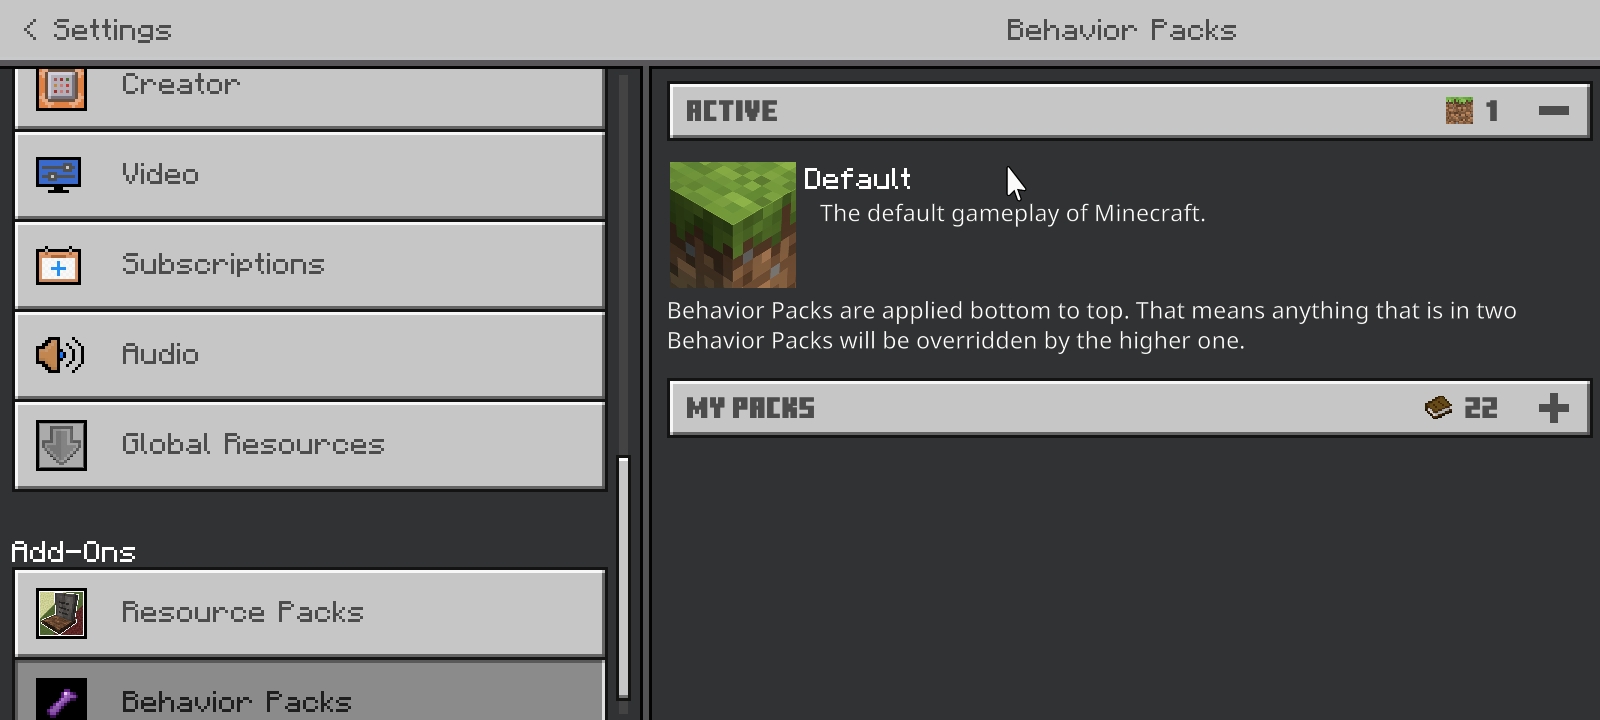Open the Resource Packs tab

309,613
